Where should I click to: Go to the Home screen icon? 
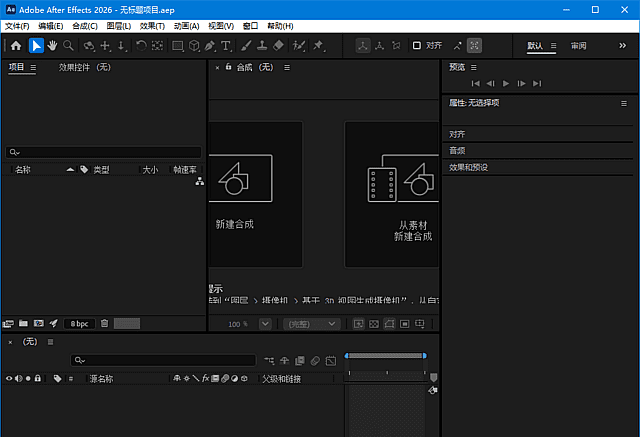[16, 46]
